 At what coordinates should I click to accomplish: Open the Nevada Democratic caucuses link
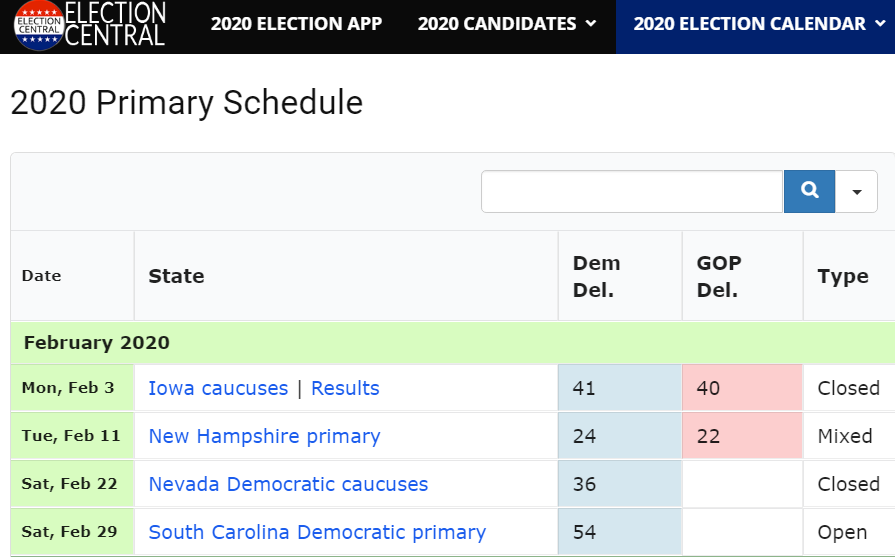[288, 484]
